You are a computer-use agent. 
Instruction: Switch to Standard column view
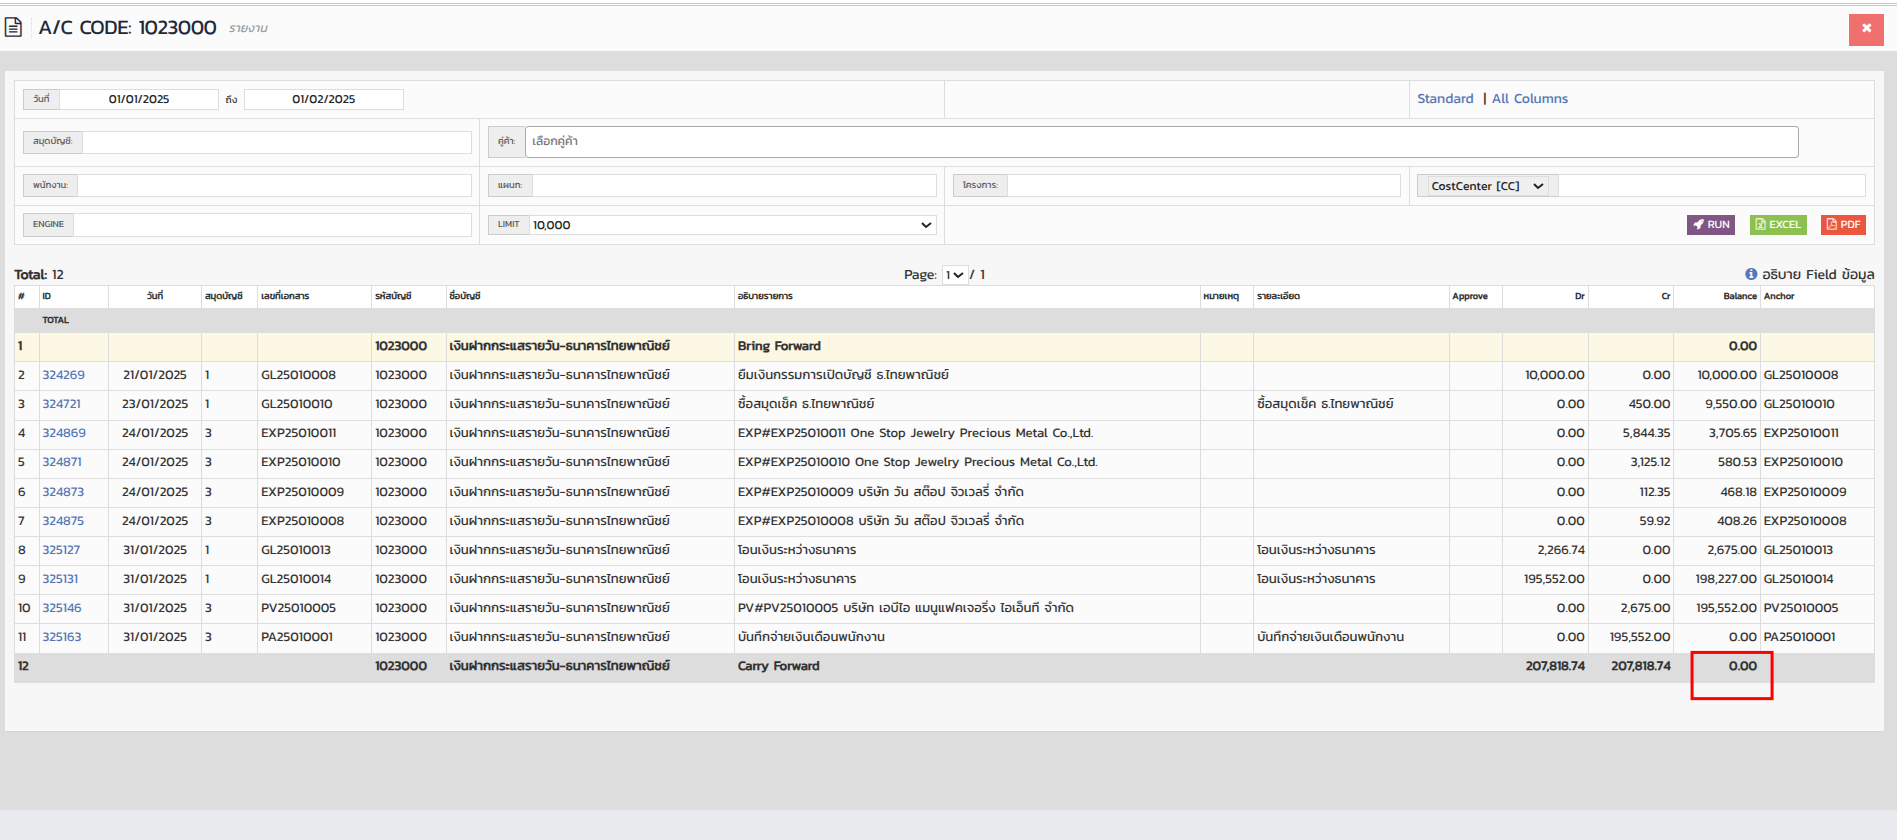click(1445, 99)
